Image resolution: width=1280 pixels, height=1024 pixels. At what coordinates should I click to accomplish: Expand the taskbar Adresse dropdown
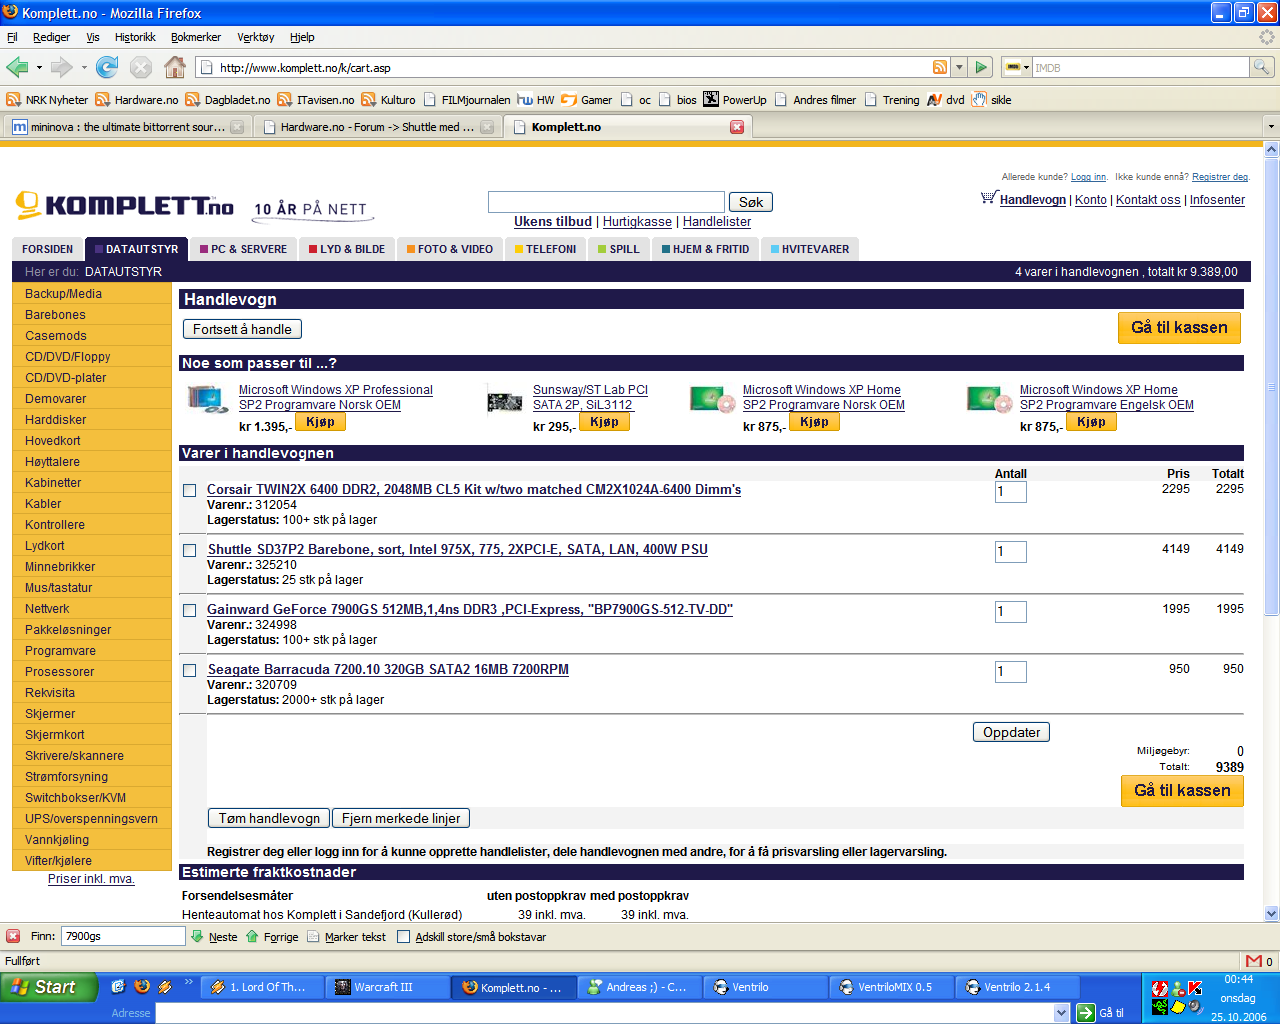point(1061,1013)
